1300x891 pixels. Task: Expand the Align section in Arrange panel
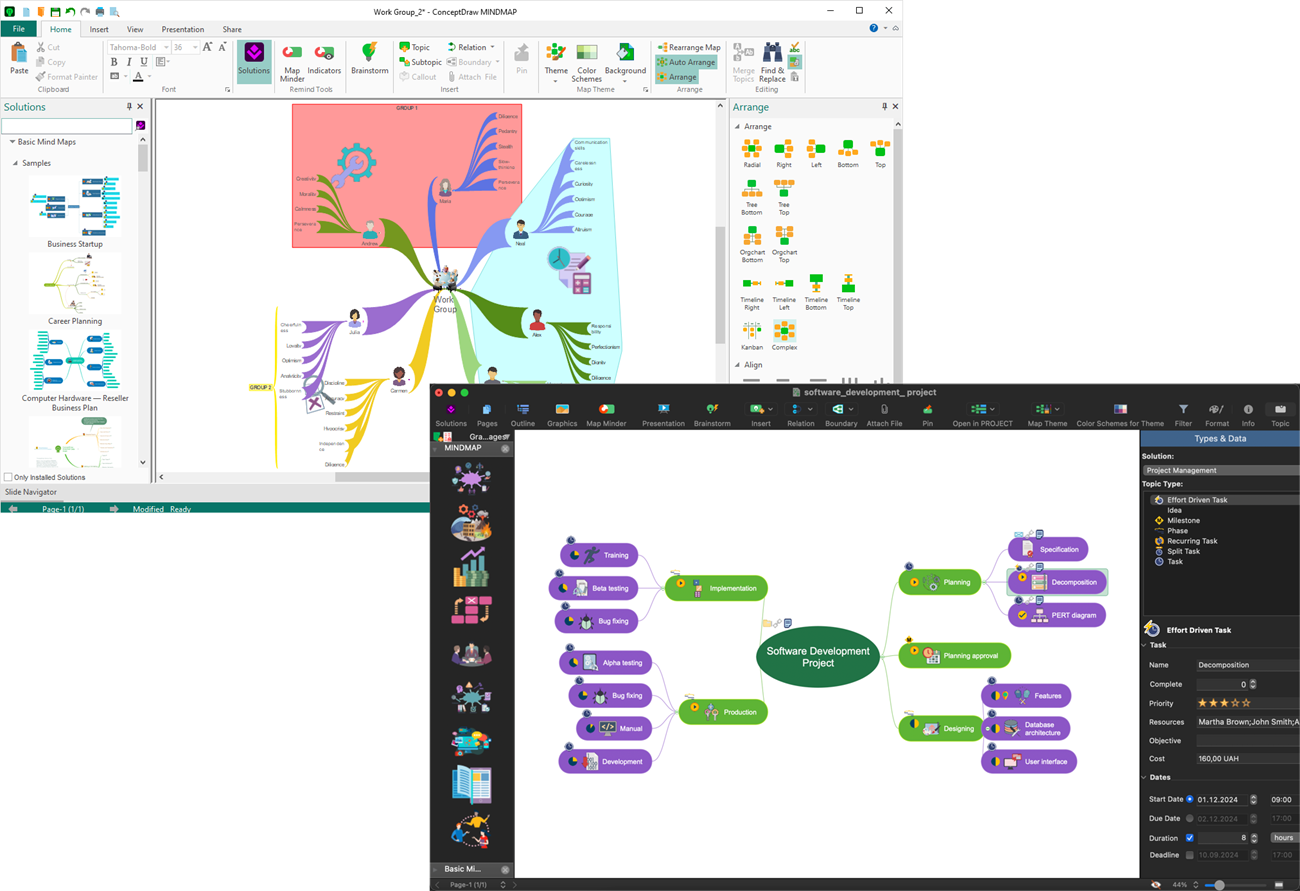pos(738,365)
